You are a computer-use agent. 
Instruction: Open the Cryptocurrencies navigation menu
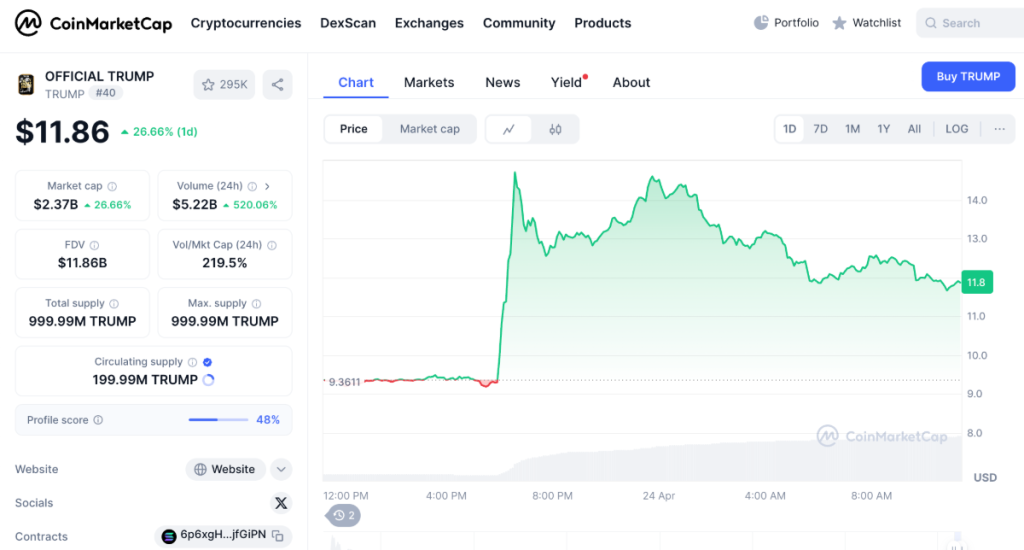(245, 23)
